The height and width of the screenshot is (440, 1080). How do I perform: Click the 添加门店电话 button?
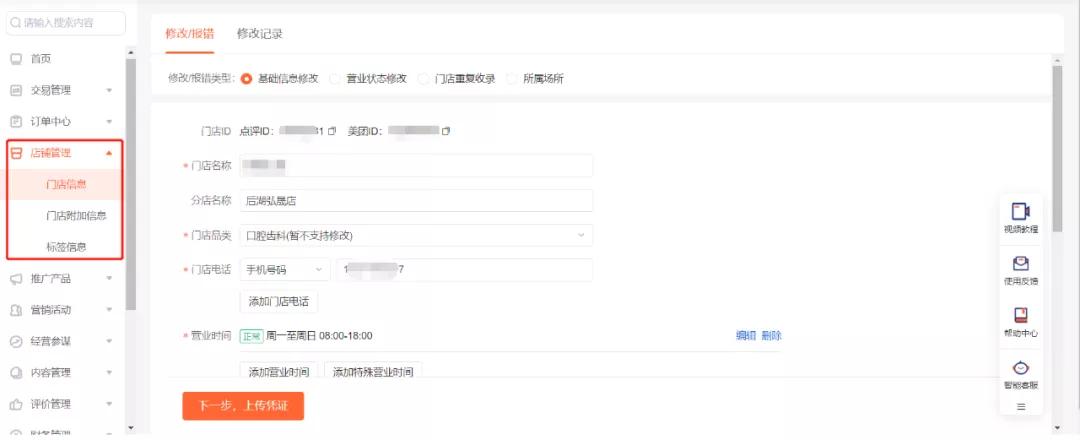279,302
